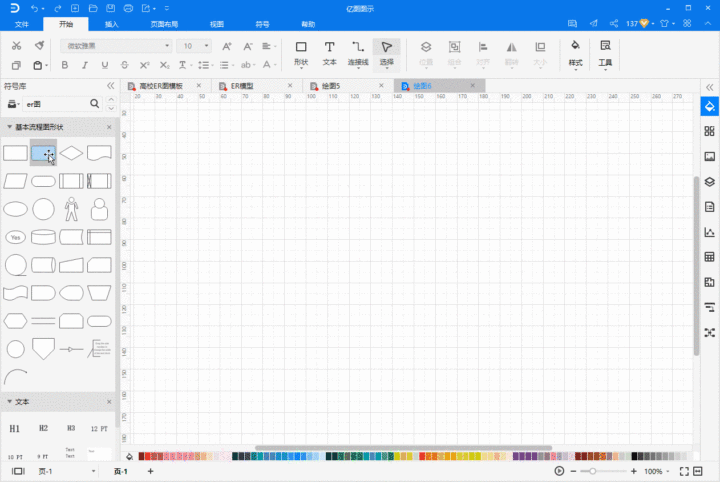Collapse the 基本流程图形状 section

click(10, 127)
